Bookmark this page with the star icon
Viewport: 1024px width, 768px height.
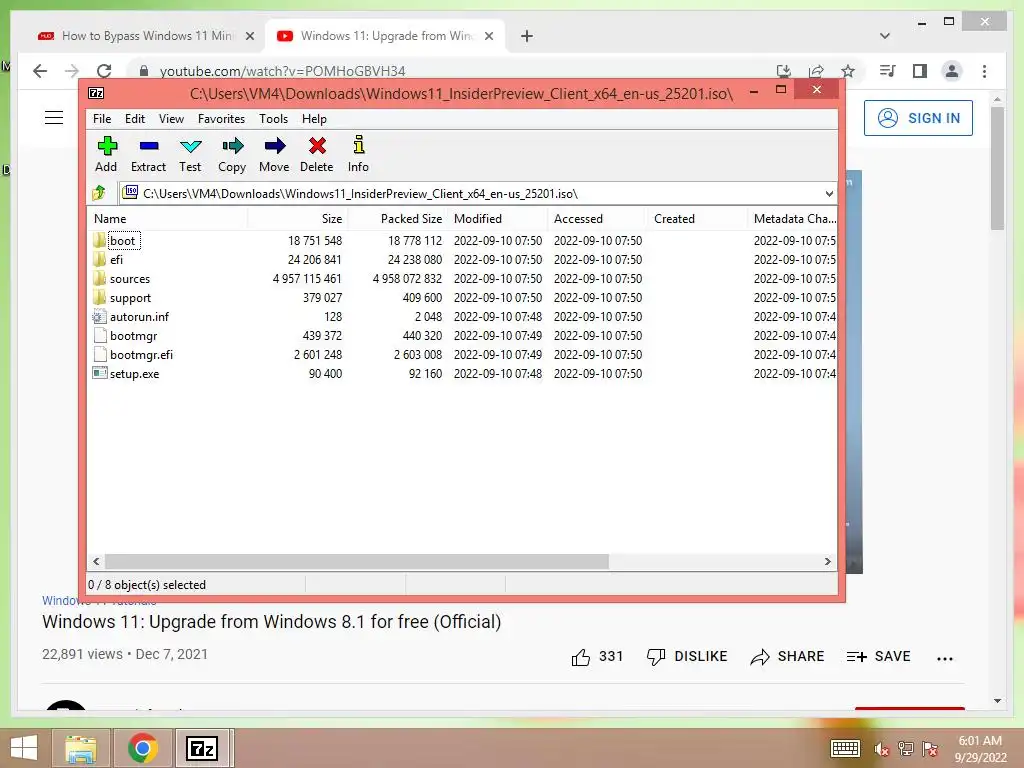pos(848,71)
